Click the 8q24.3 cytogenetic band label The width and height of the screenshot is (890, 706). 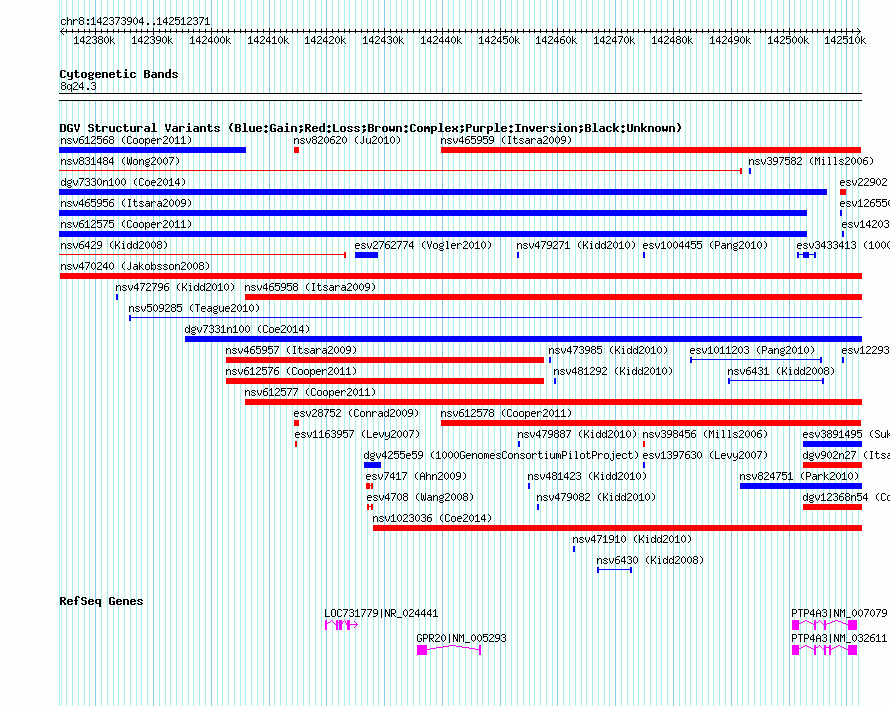(78, 86)
